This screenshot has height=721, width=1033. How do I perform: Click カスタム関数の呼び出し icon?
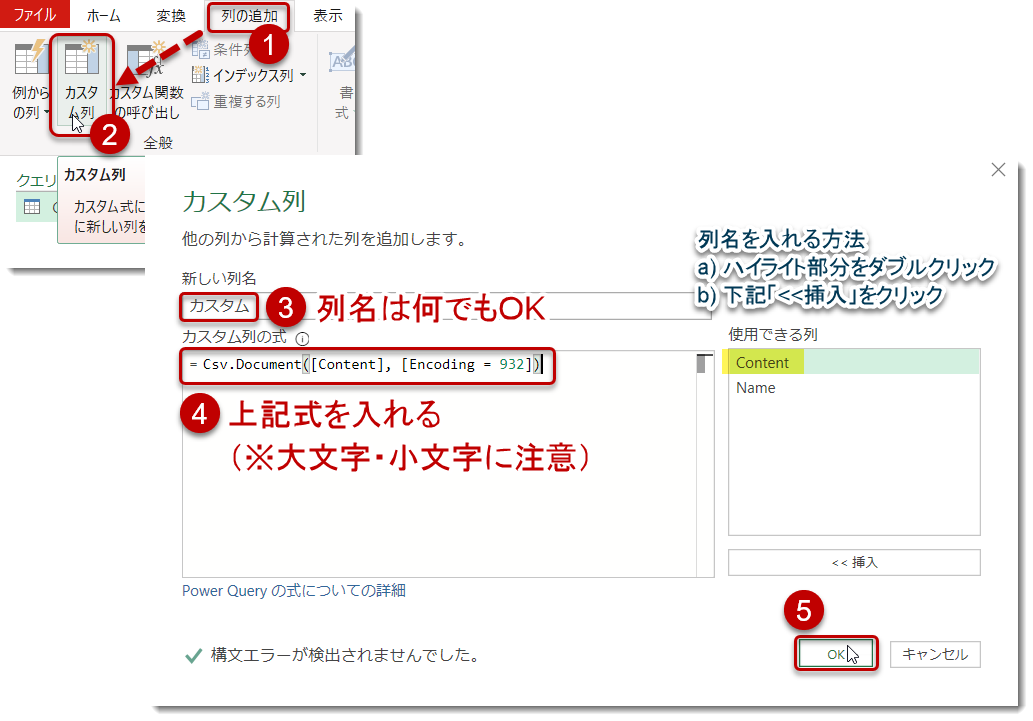point(146,59)
